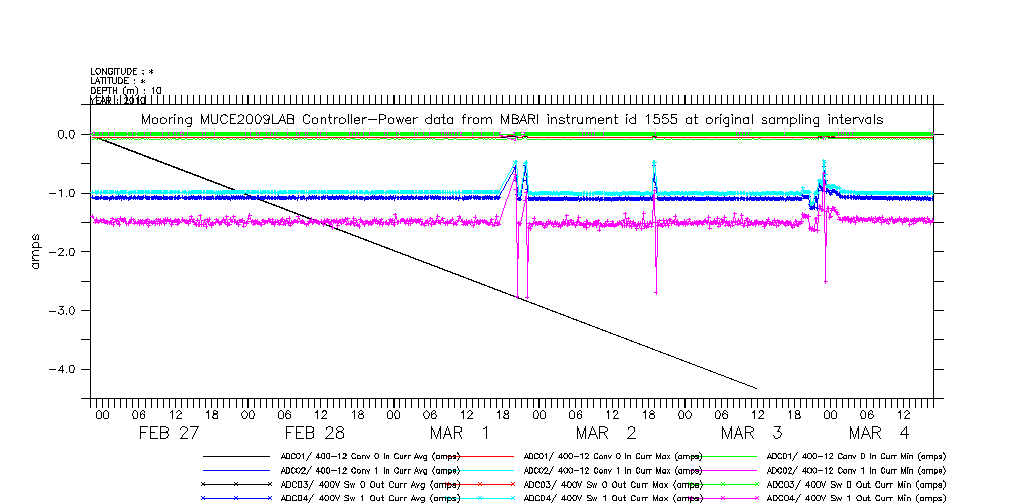1009x504 pixels.
Task: Click the LONGITUDE metadata line
Action: (x=122, y=72)
